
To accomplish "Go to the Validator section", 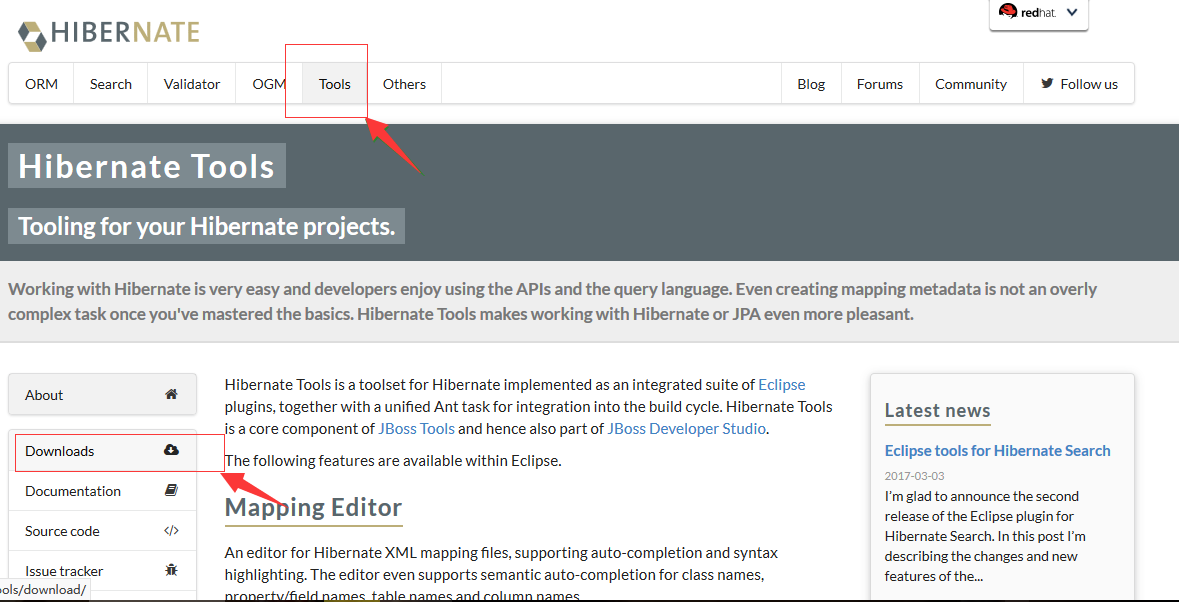I will pos(192,83).
